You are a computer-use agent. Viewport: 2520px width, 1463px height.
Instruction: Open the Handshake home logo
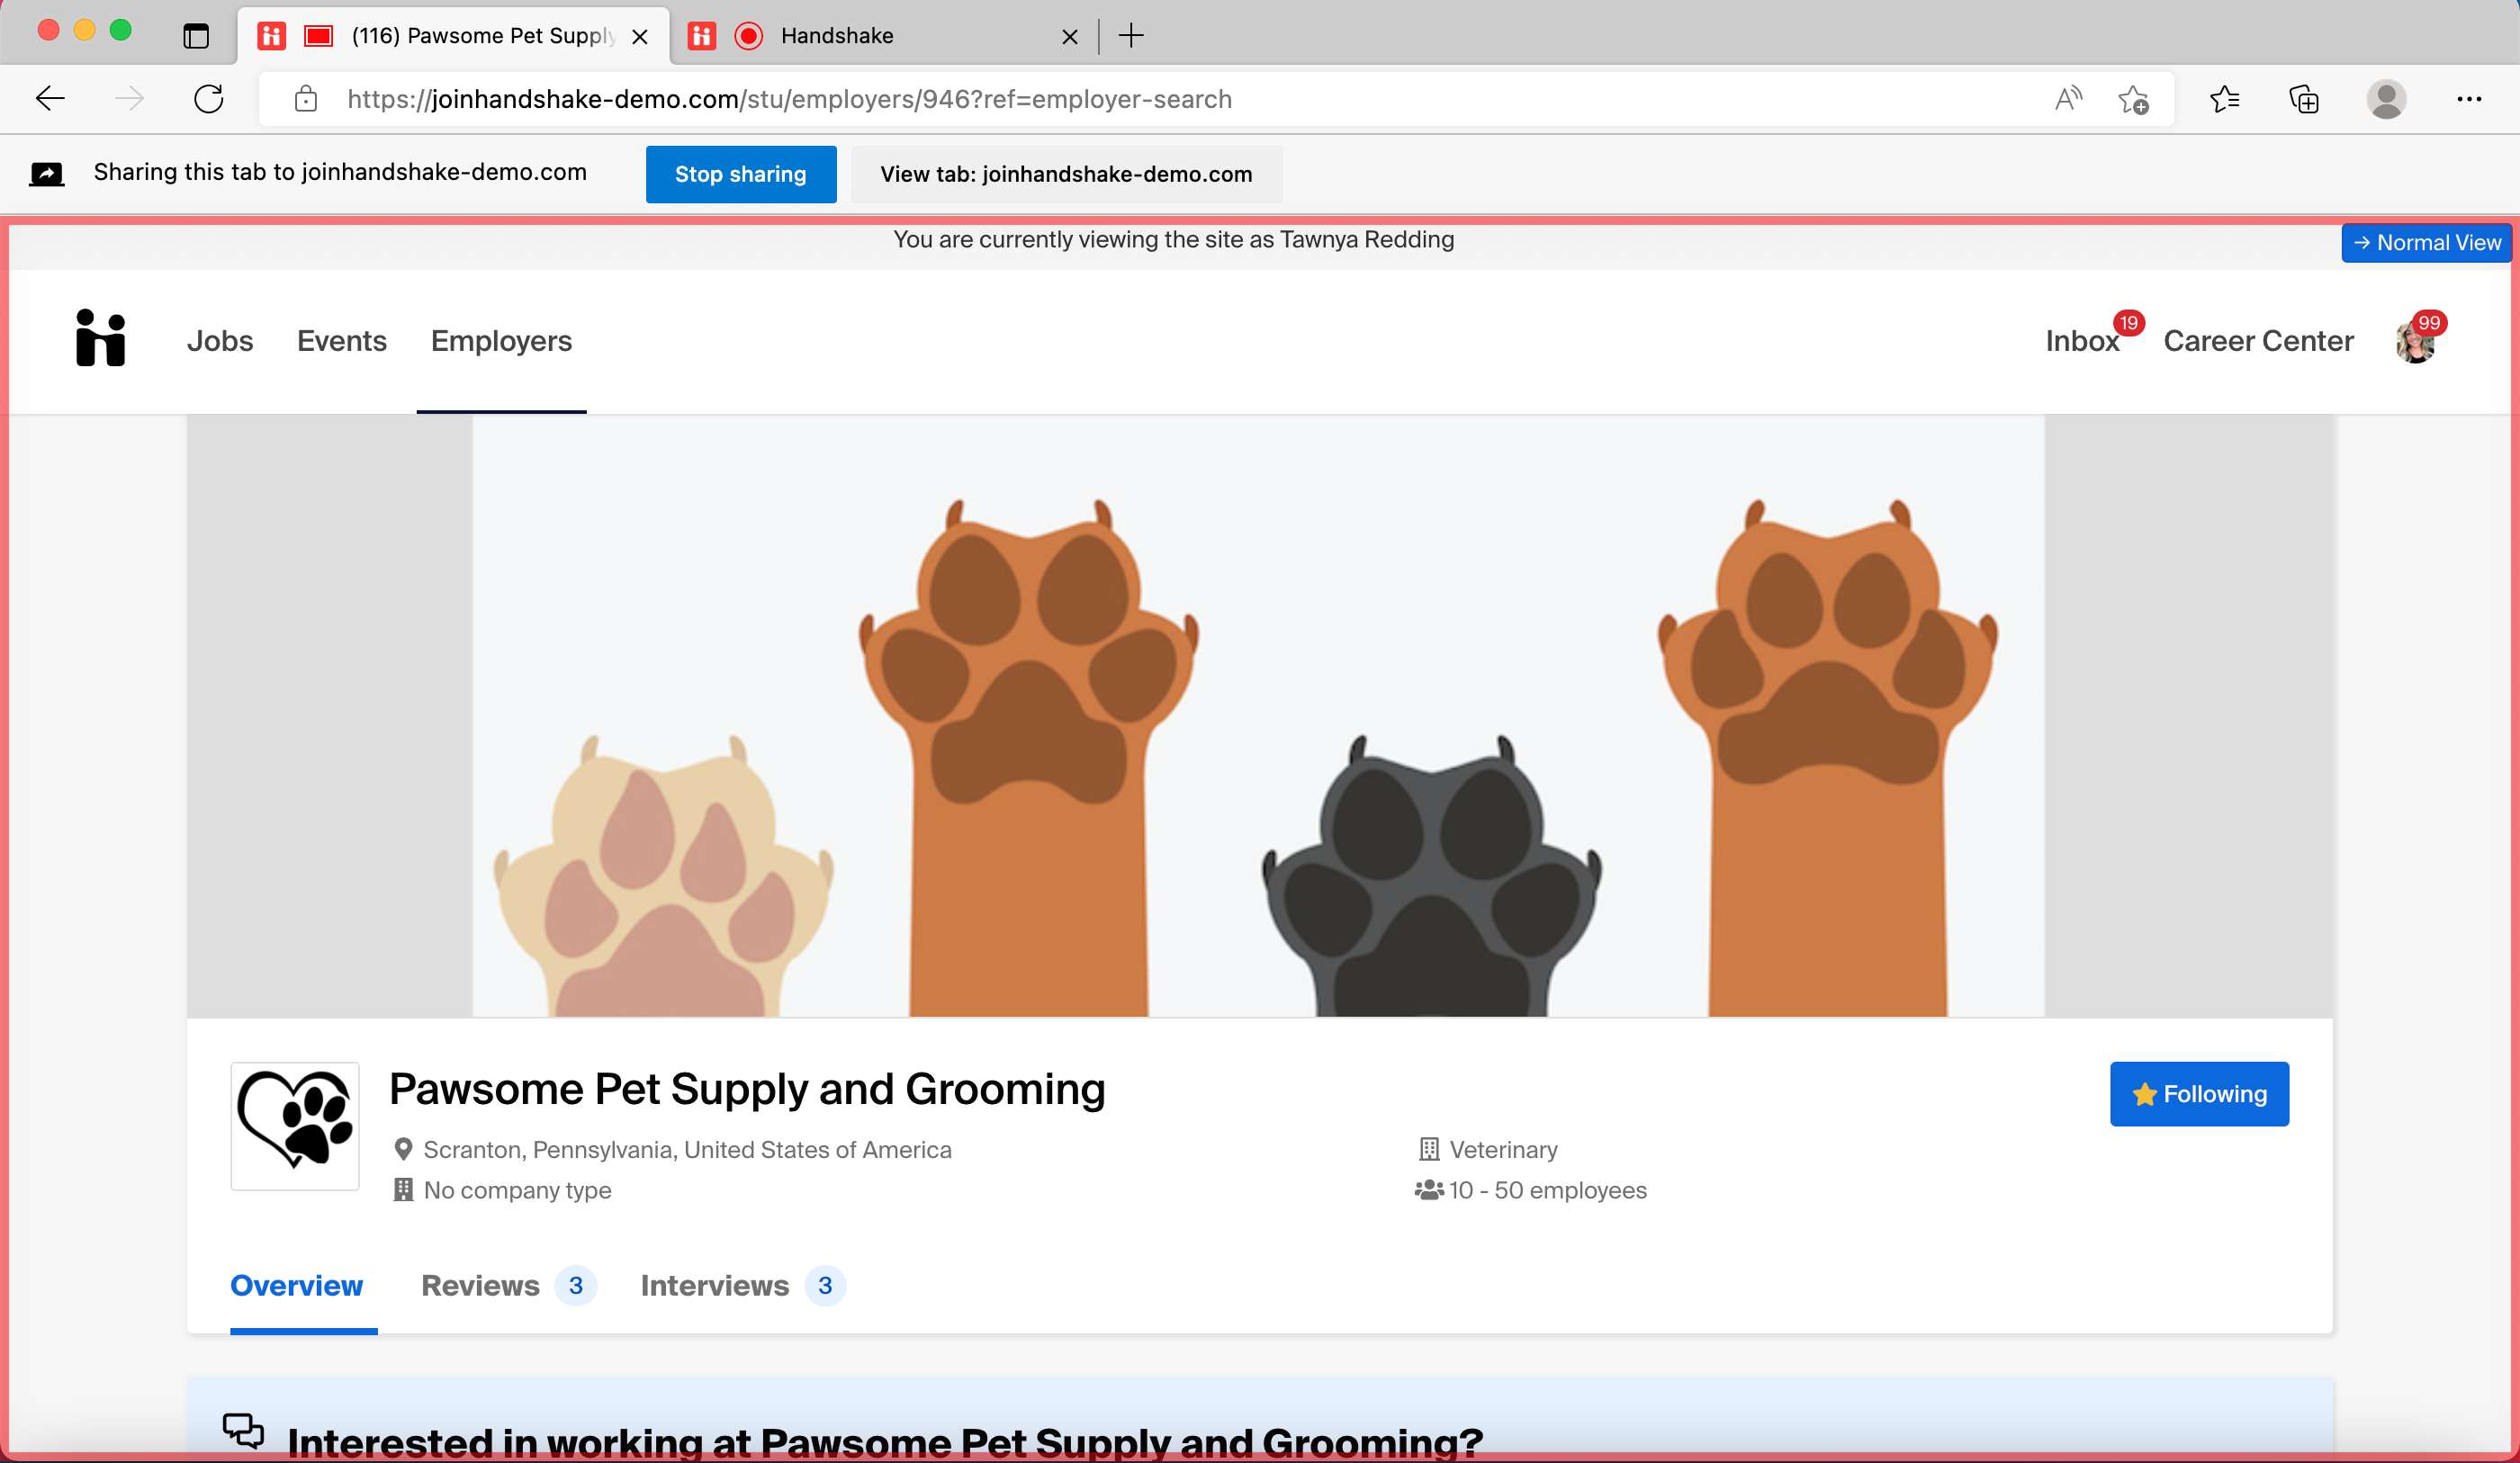(x=100, y=339)
